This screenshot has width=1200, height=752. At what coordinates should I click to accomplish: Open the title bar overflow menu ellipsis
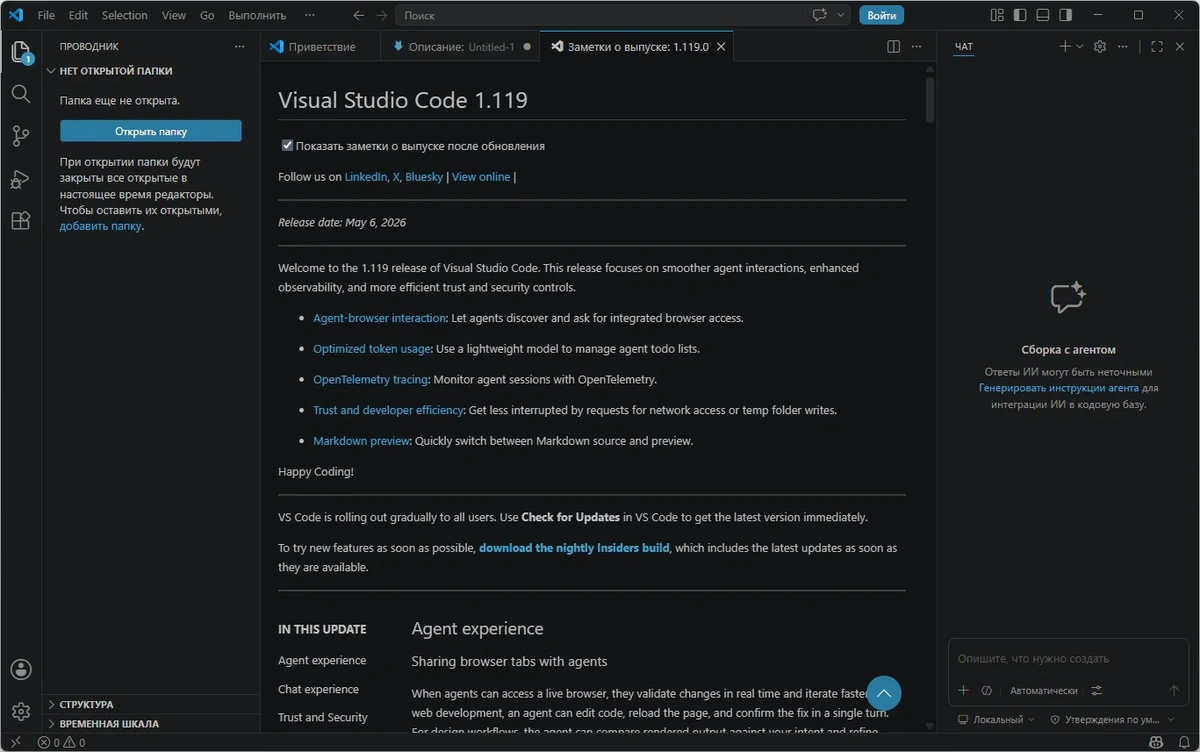click(310, 15)
